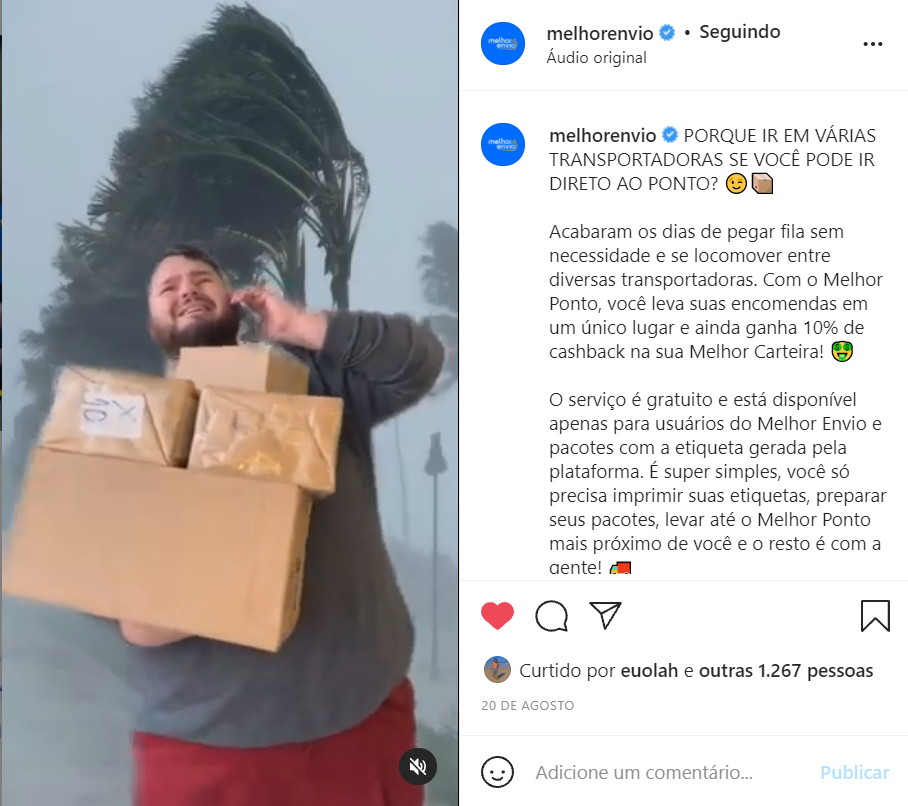Open emoji picker smiley icon
This screenshot has height=806, width=908.
click(x=497, y=772)
